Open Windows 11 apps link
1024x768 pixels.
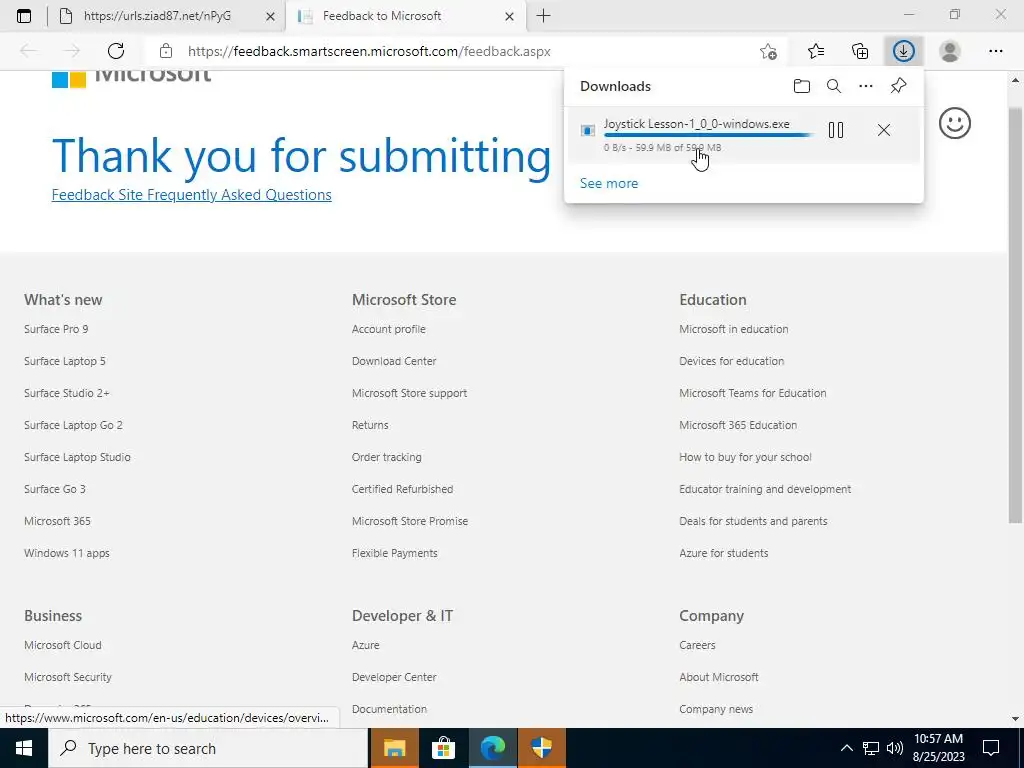(x=67, y=553)
